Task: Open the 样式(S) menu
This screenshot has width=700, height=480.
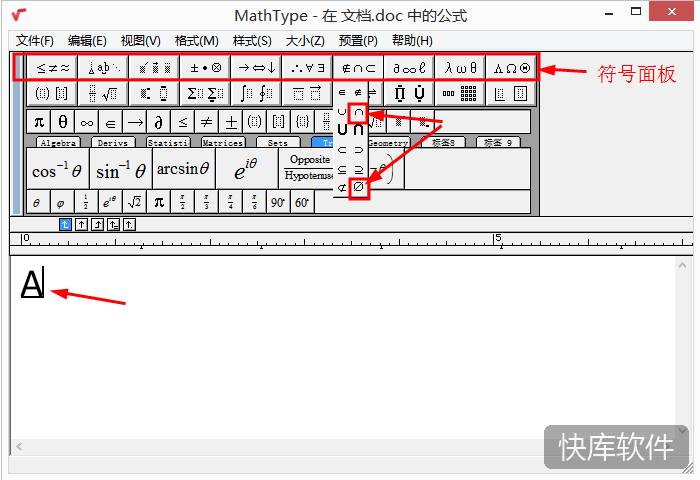Action: point(252,41)
